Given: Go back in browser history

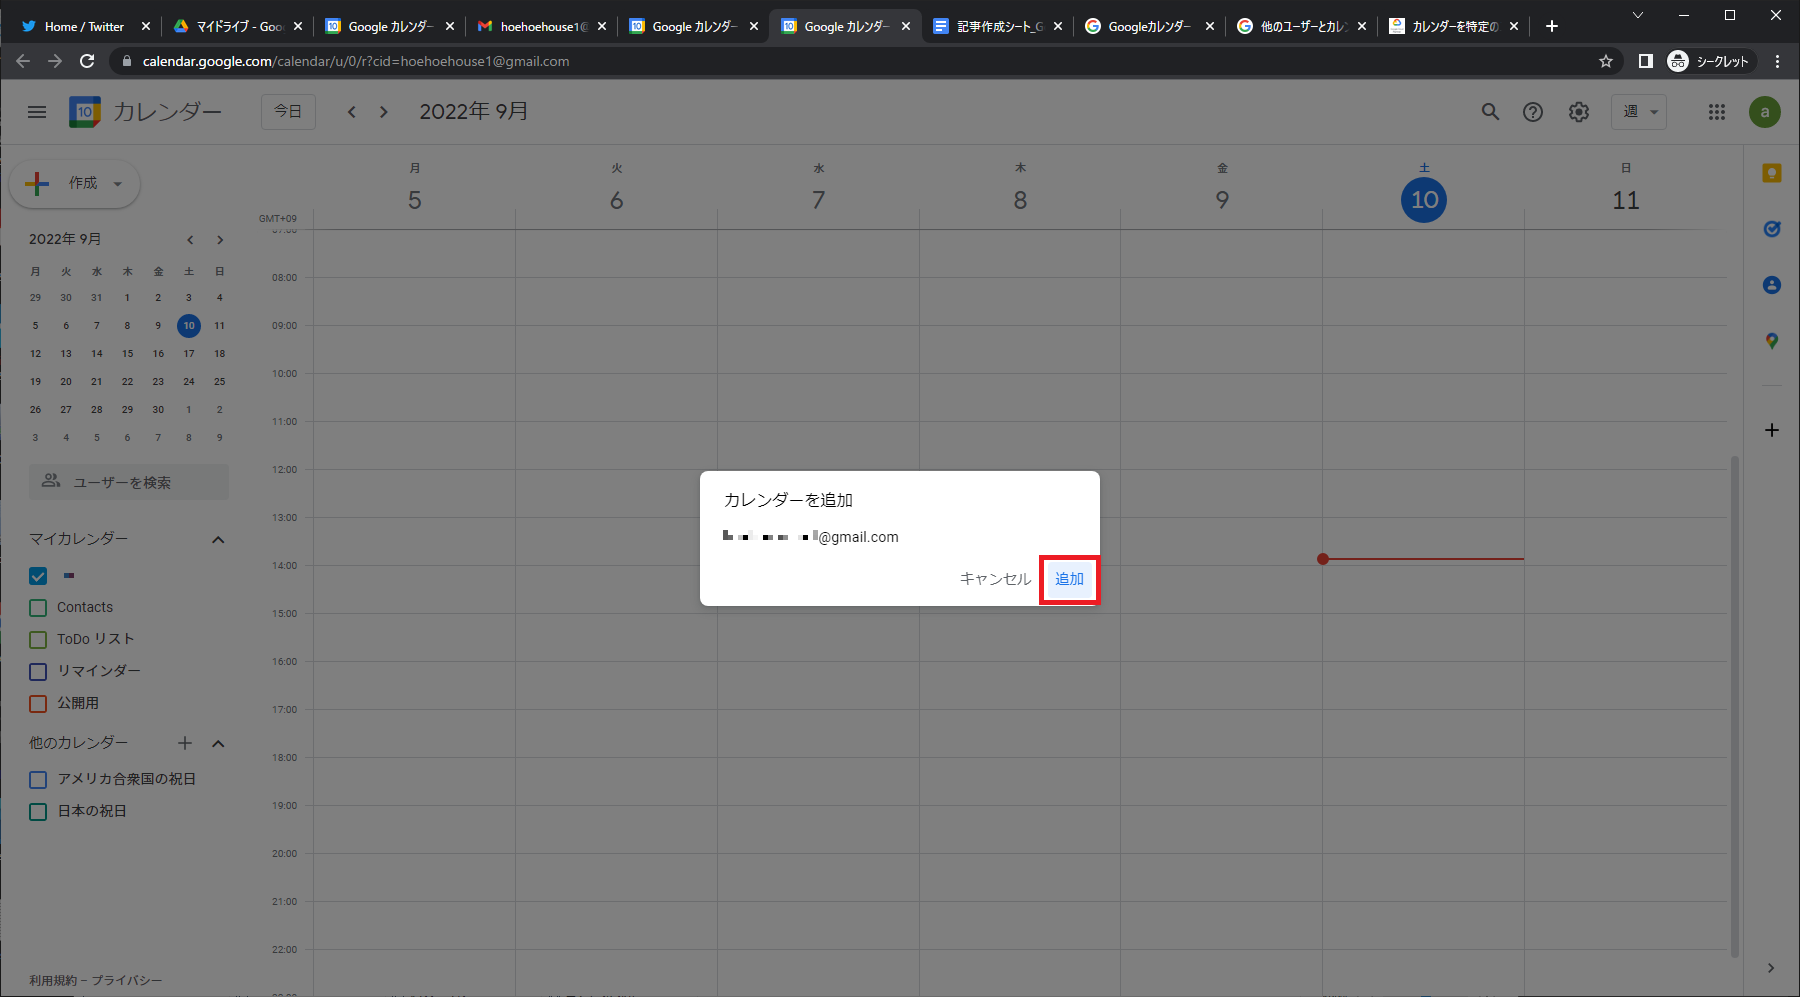Looking at the screenshot, I should tap(23, 61).
